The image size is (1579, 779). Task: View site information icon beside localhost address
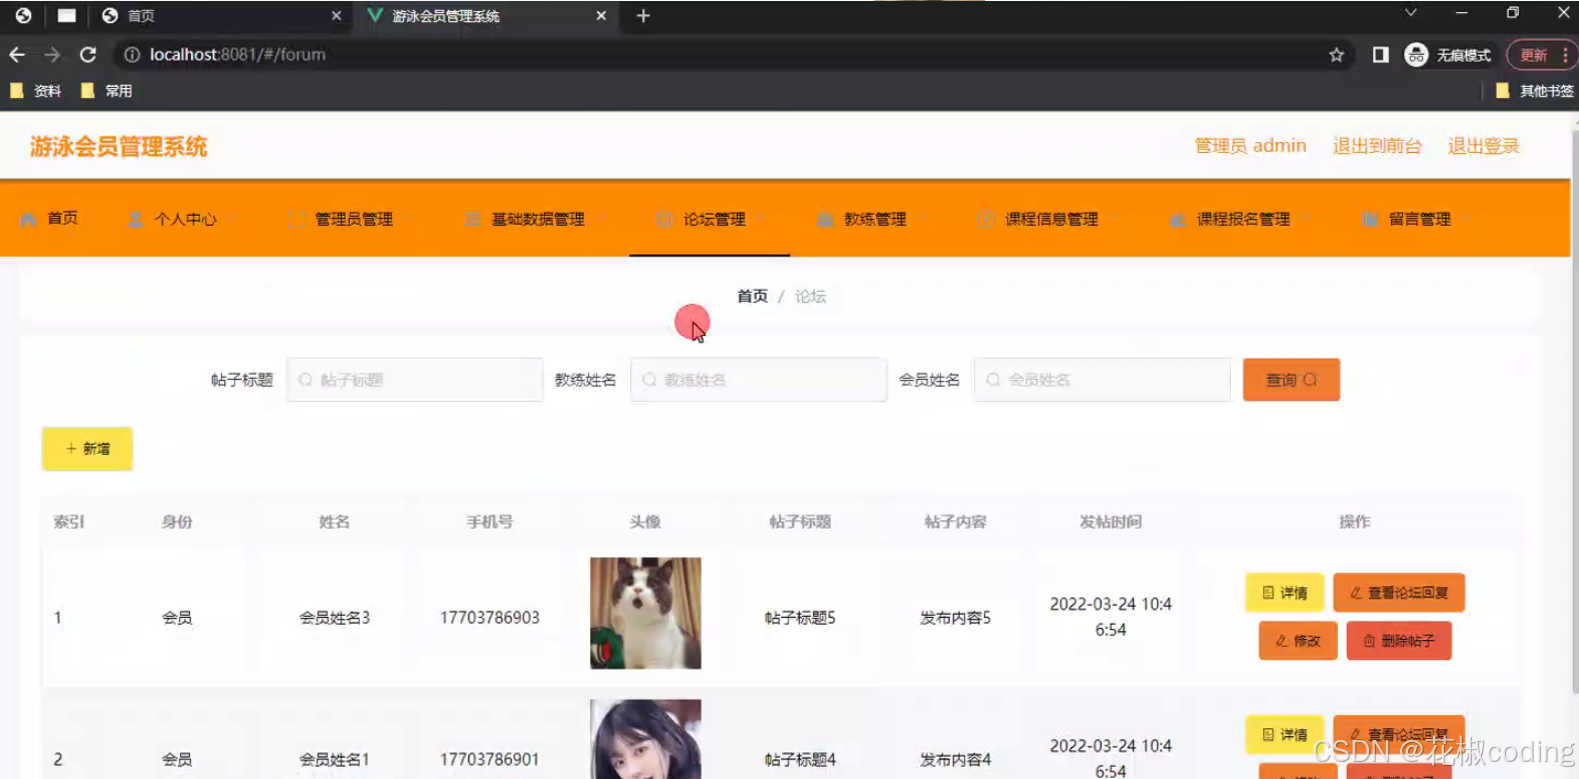pyautogui.click(x=132, y=55)
